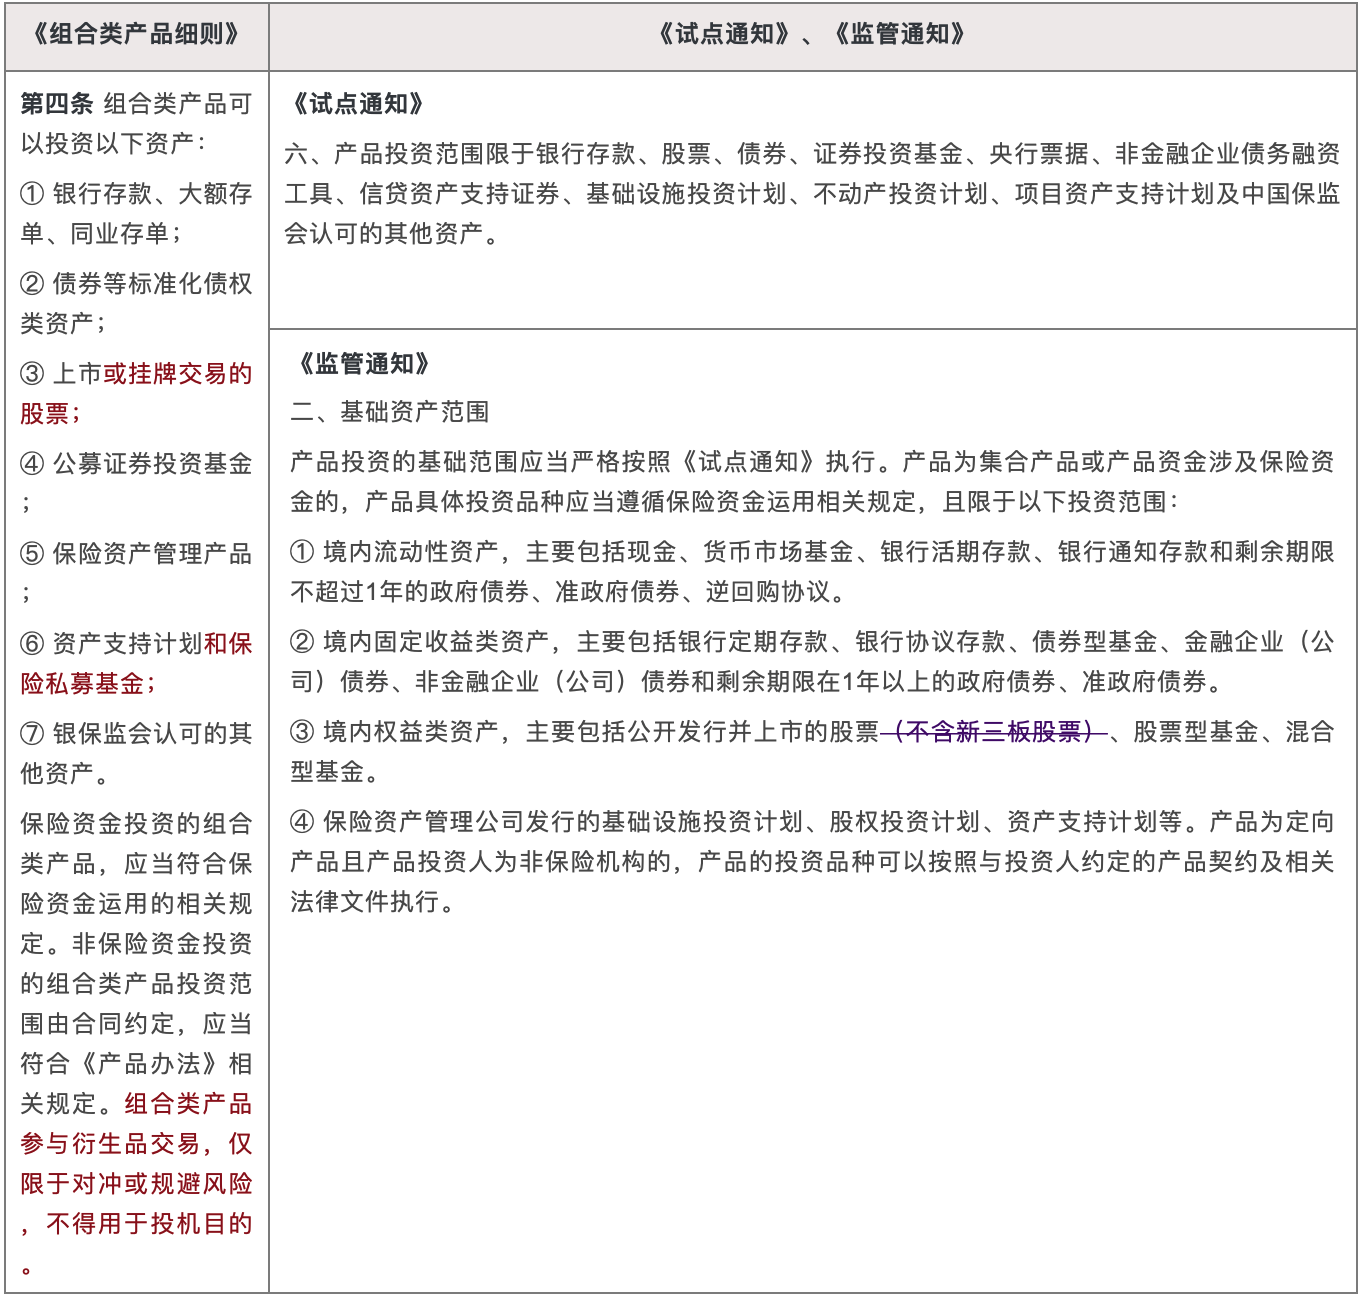Viewport: 1362px width, 1298px height.
Task: Click paragraph starting 六、产品投资范围限于银行存款
Action: pos(812,194)
